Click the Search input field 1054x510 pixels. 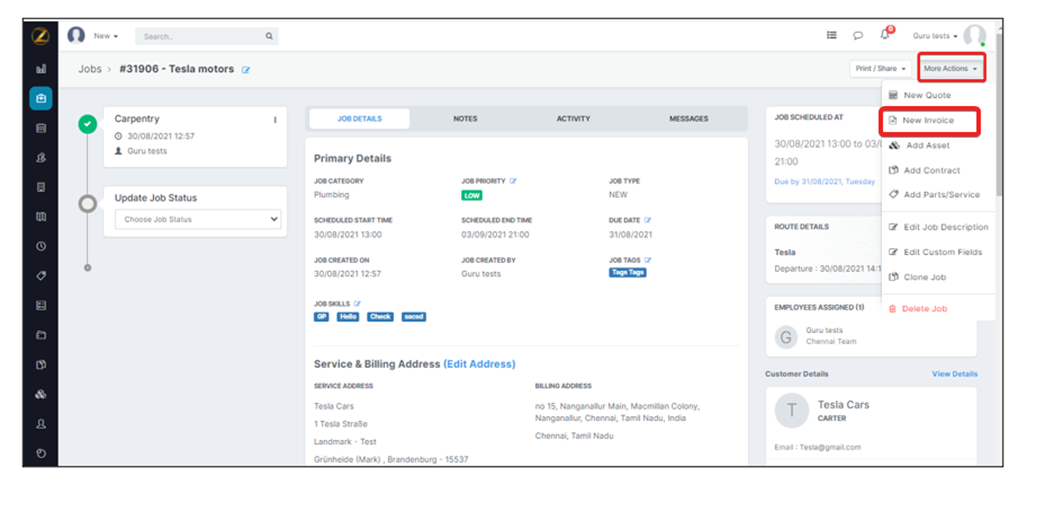click(200, 36)
